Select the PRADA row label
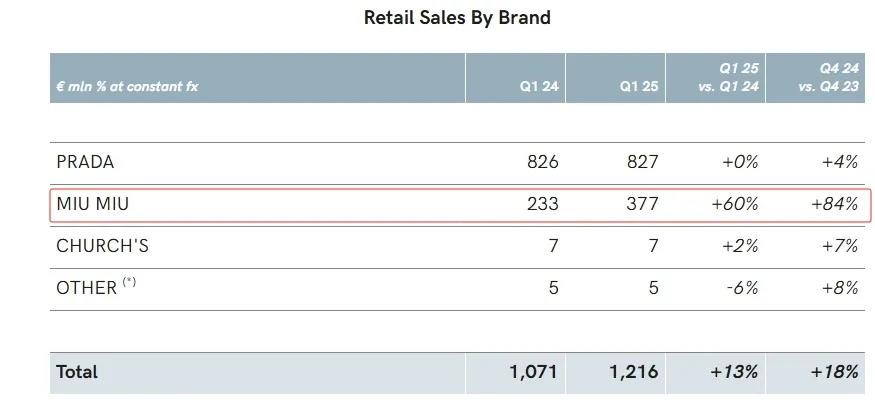Viewport: 875px width, 406px height. click(85, 162)
